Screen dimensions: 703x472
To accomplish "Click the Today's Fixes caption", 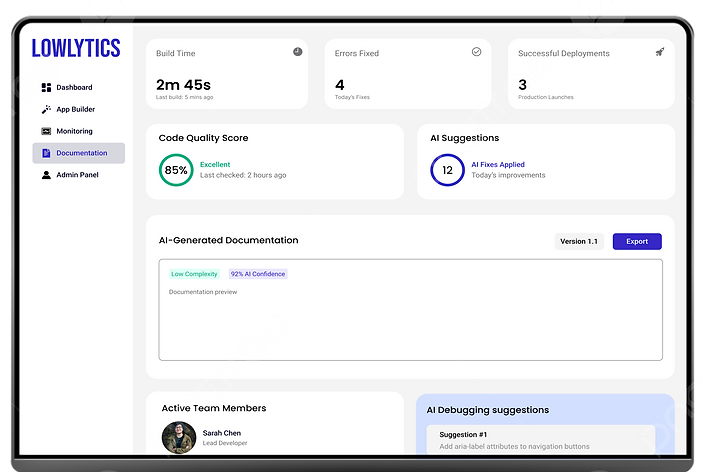I will coord(352,97).
